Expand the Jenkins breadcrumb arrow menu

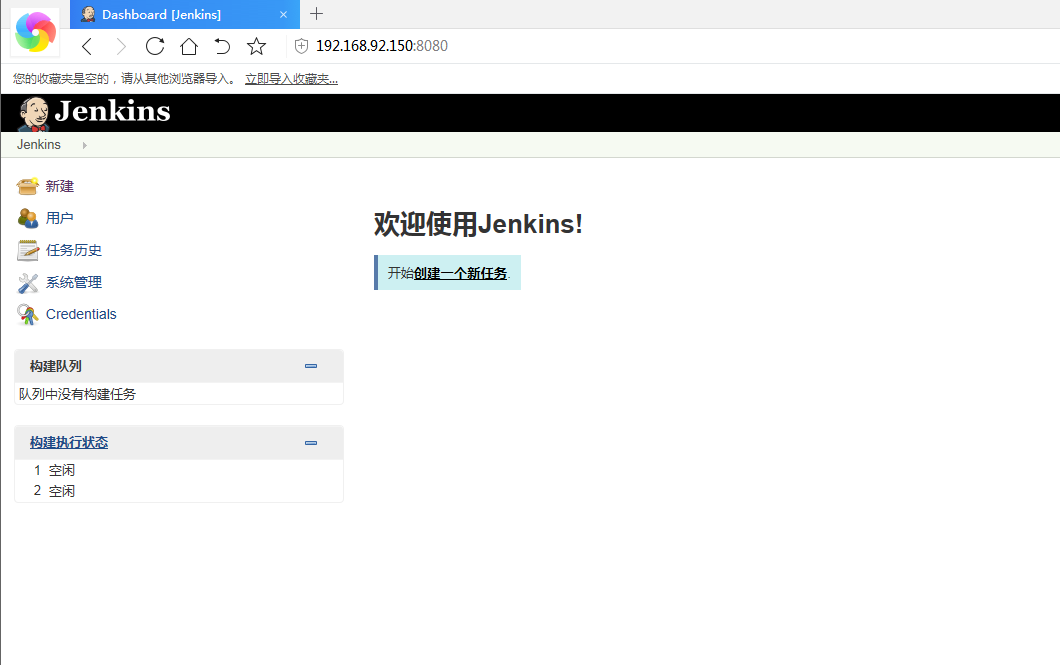[x=85, y=145]
